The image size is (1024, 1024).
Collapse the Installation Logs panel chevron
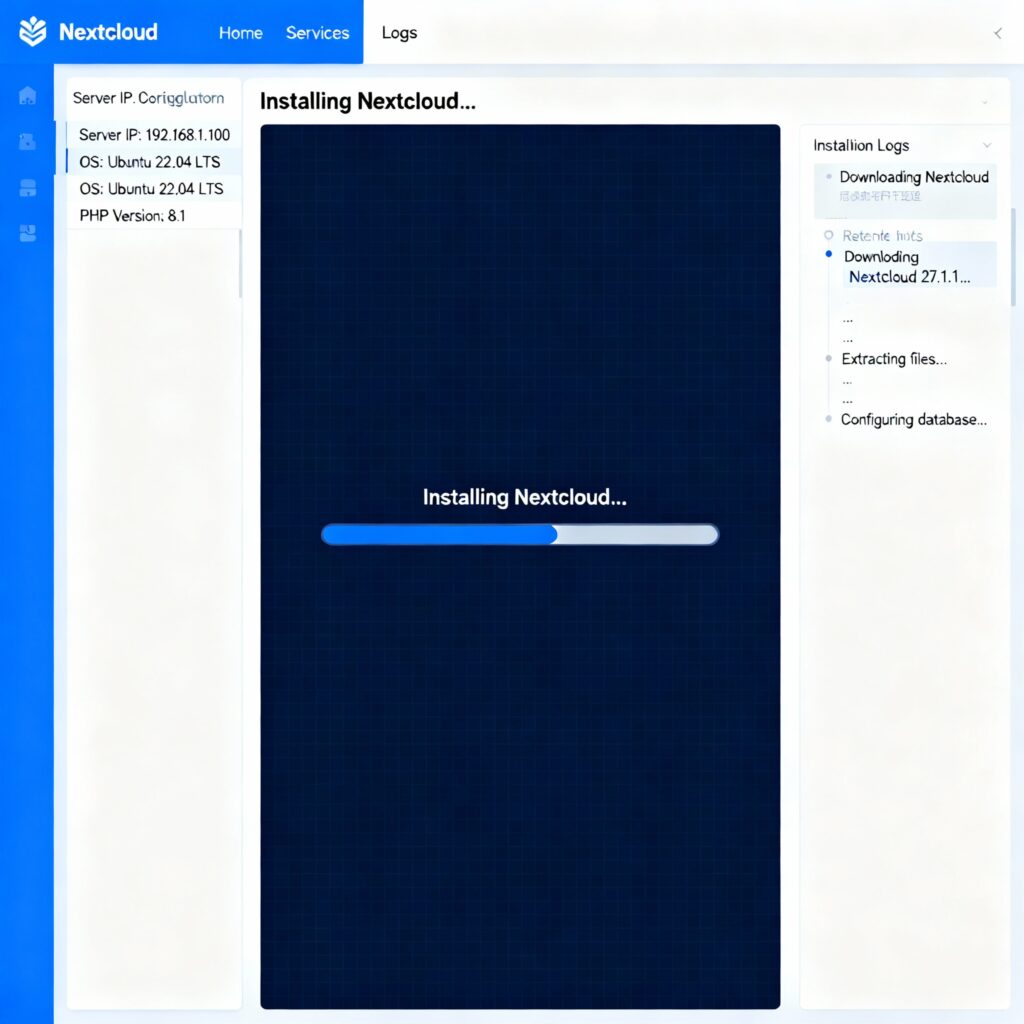coord(987,146)
